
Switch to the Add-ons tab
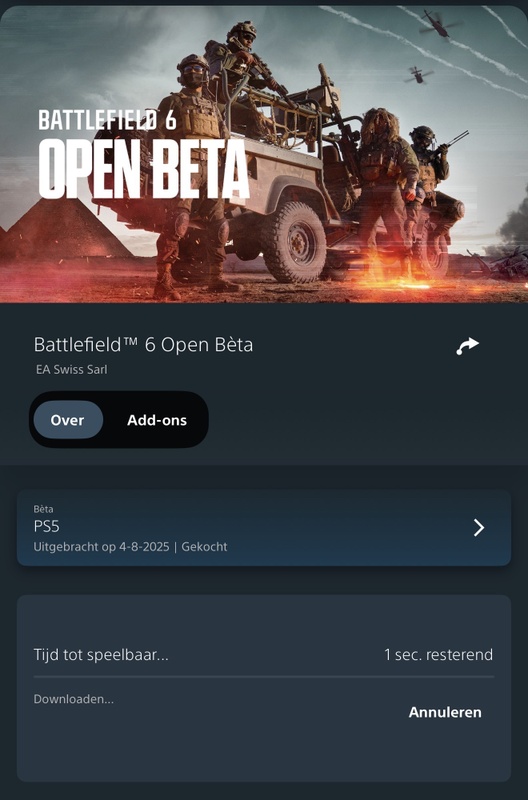(x=157, y=420)
